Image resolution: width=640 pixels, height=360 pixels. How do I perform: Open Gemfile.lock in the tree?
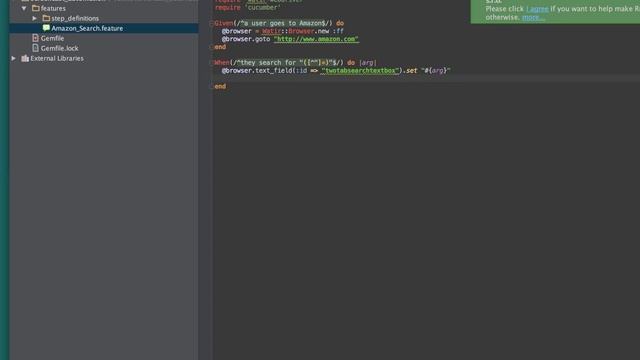tap(60, 48)
